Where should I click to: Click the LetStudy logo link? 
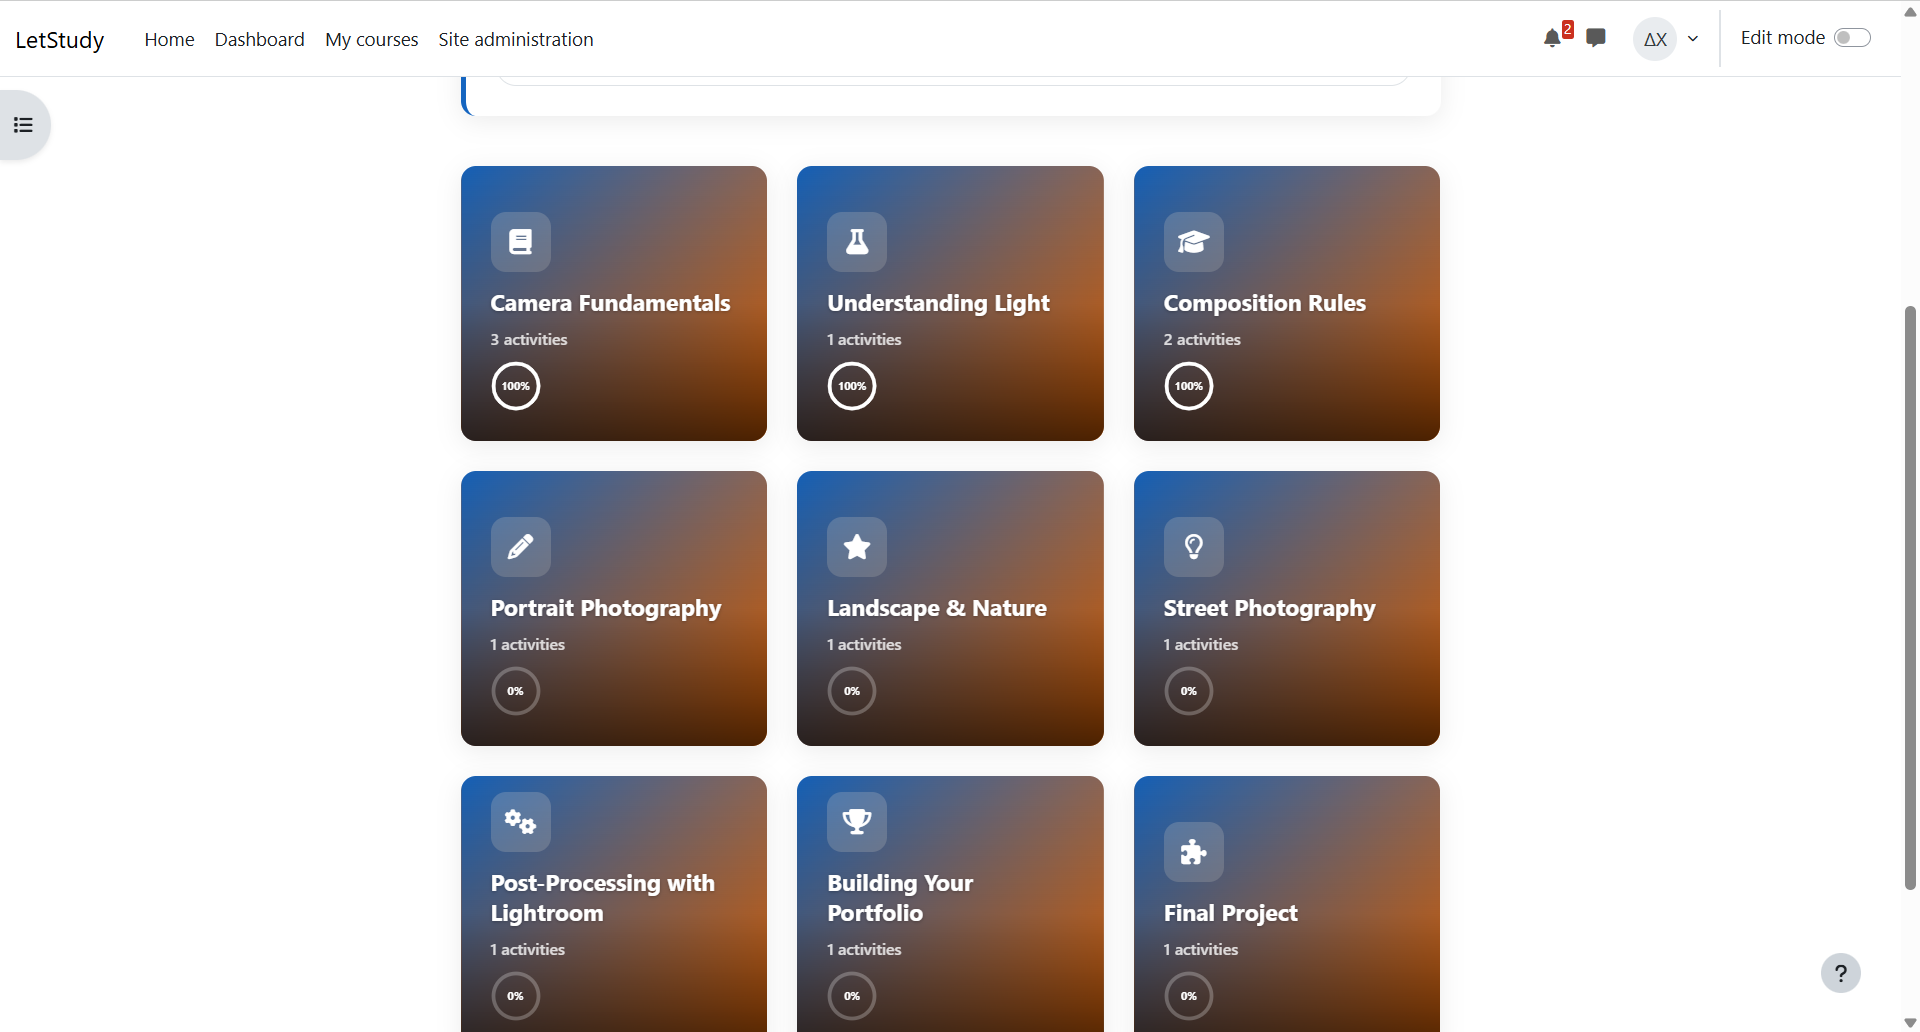coord(60,39)
